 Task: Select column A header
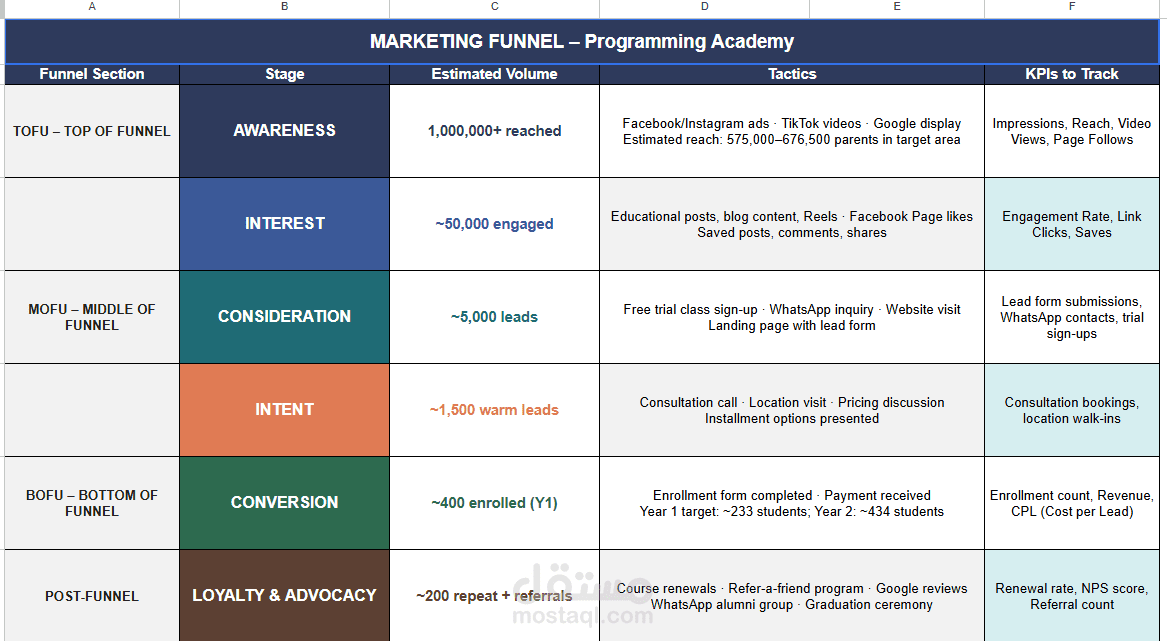point(92,7)
